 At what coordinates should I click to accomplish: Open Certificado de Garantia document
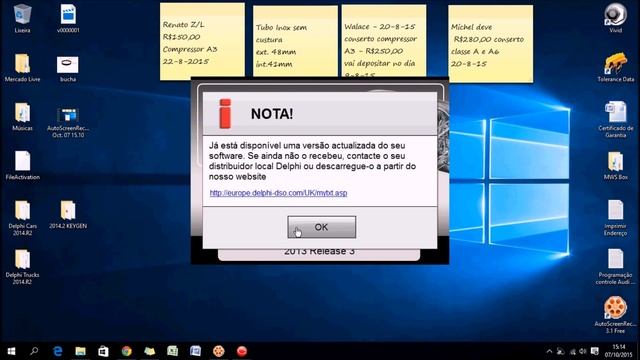click(x=616, y=119)
